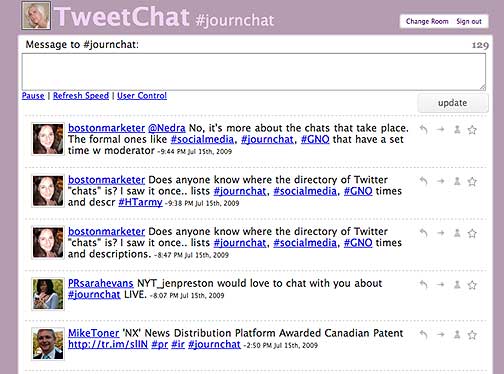Open the PRsarahevans username link

[x=101, y=283]
